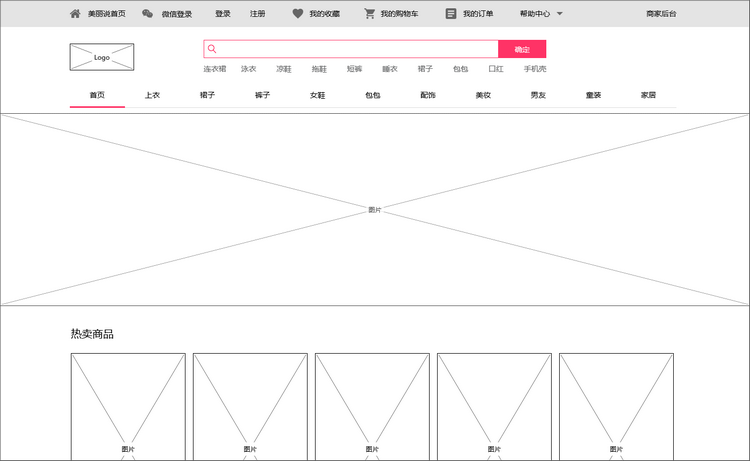This screenshot has width=750, height=461.
Task: Click the heart favorites icon
Action: [x=298, y=13]
